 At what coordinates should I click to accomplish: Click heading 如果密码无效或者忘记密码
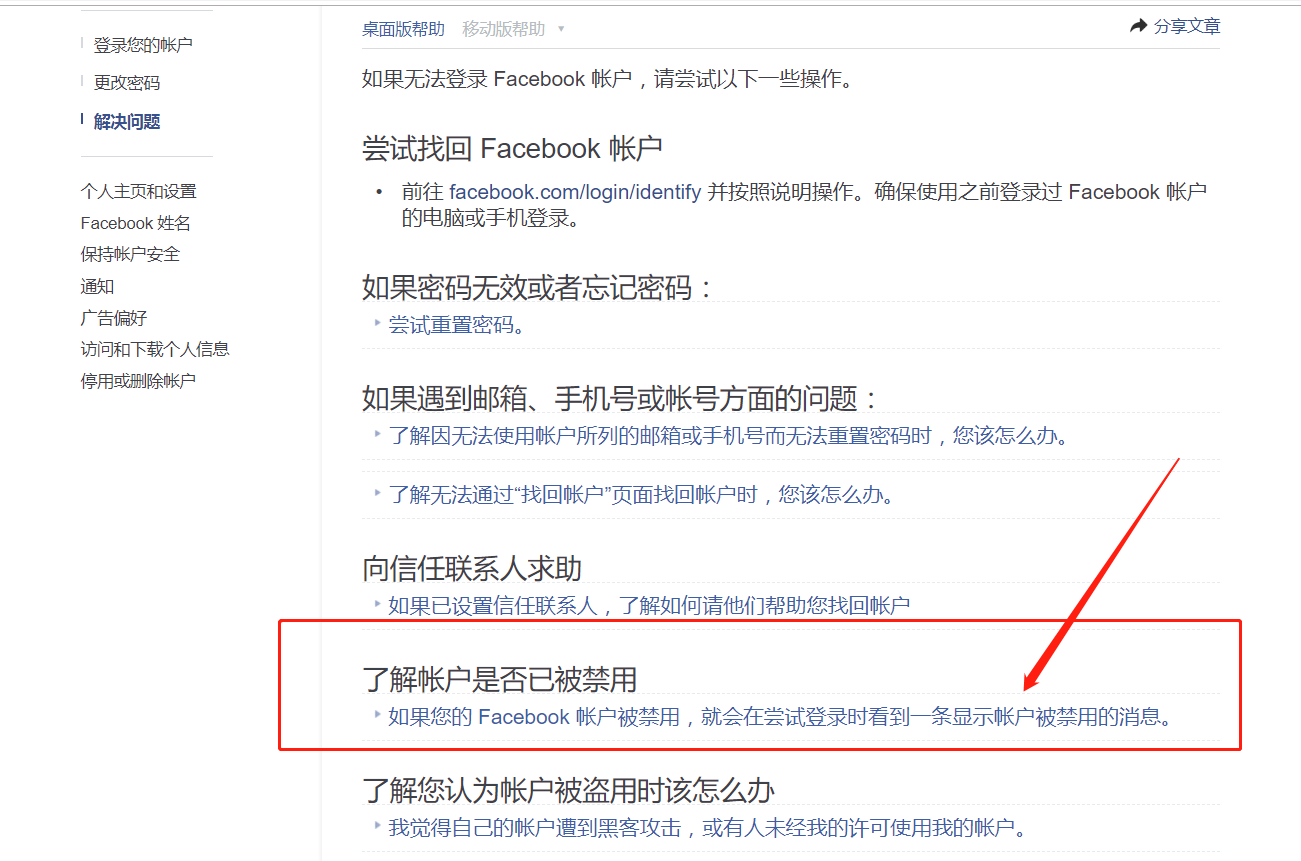539,288
